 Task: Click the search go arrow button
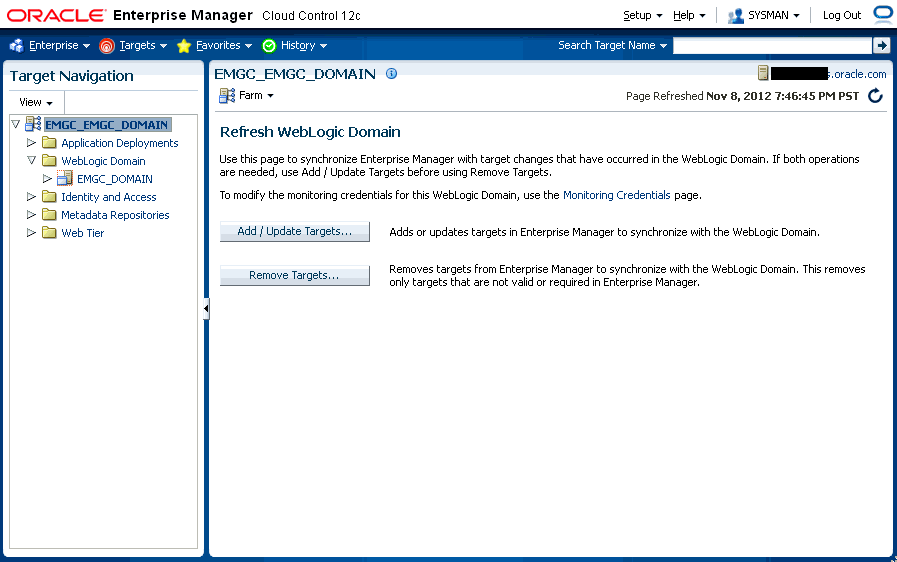coord(882,45)
